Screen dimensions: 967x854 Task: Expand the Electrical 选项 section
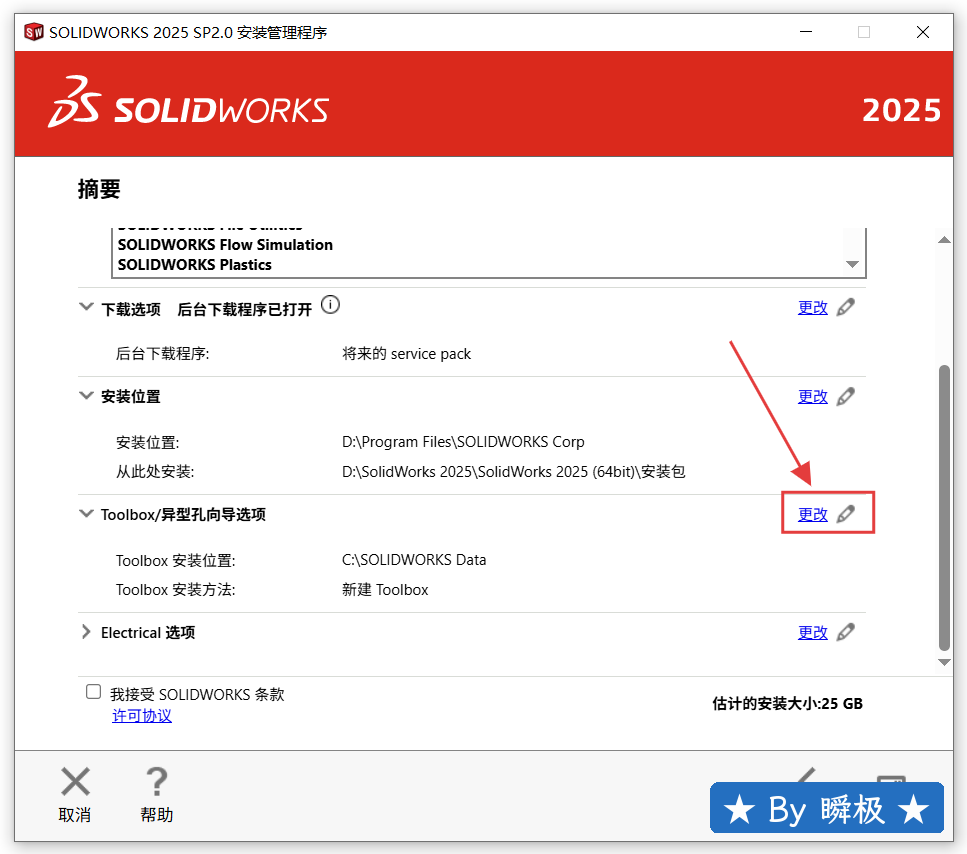(x=86, y=632)
